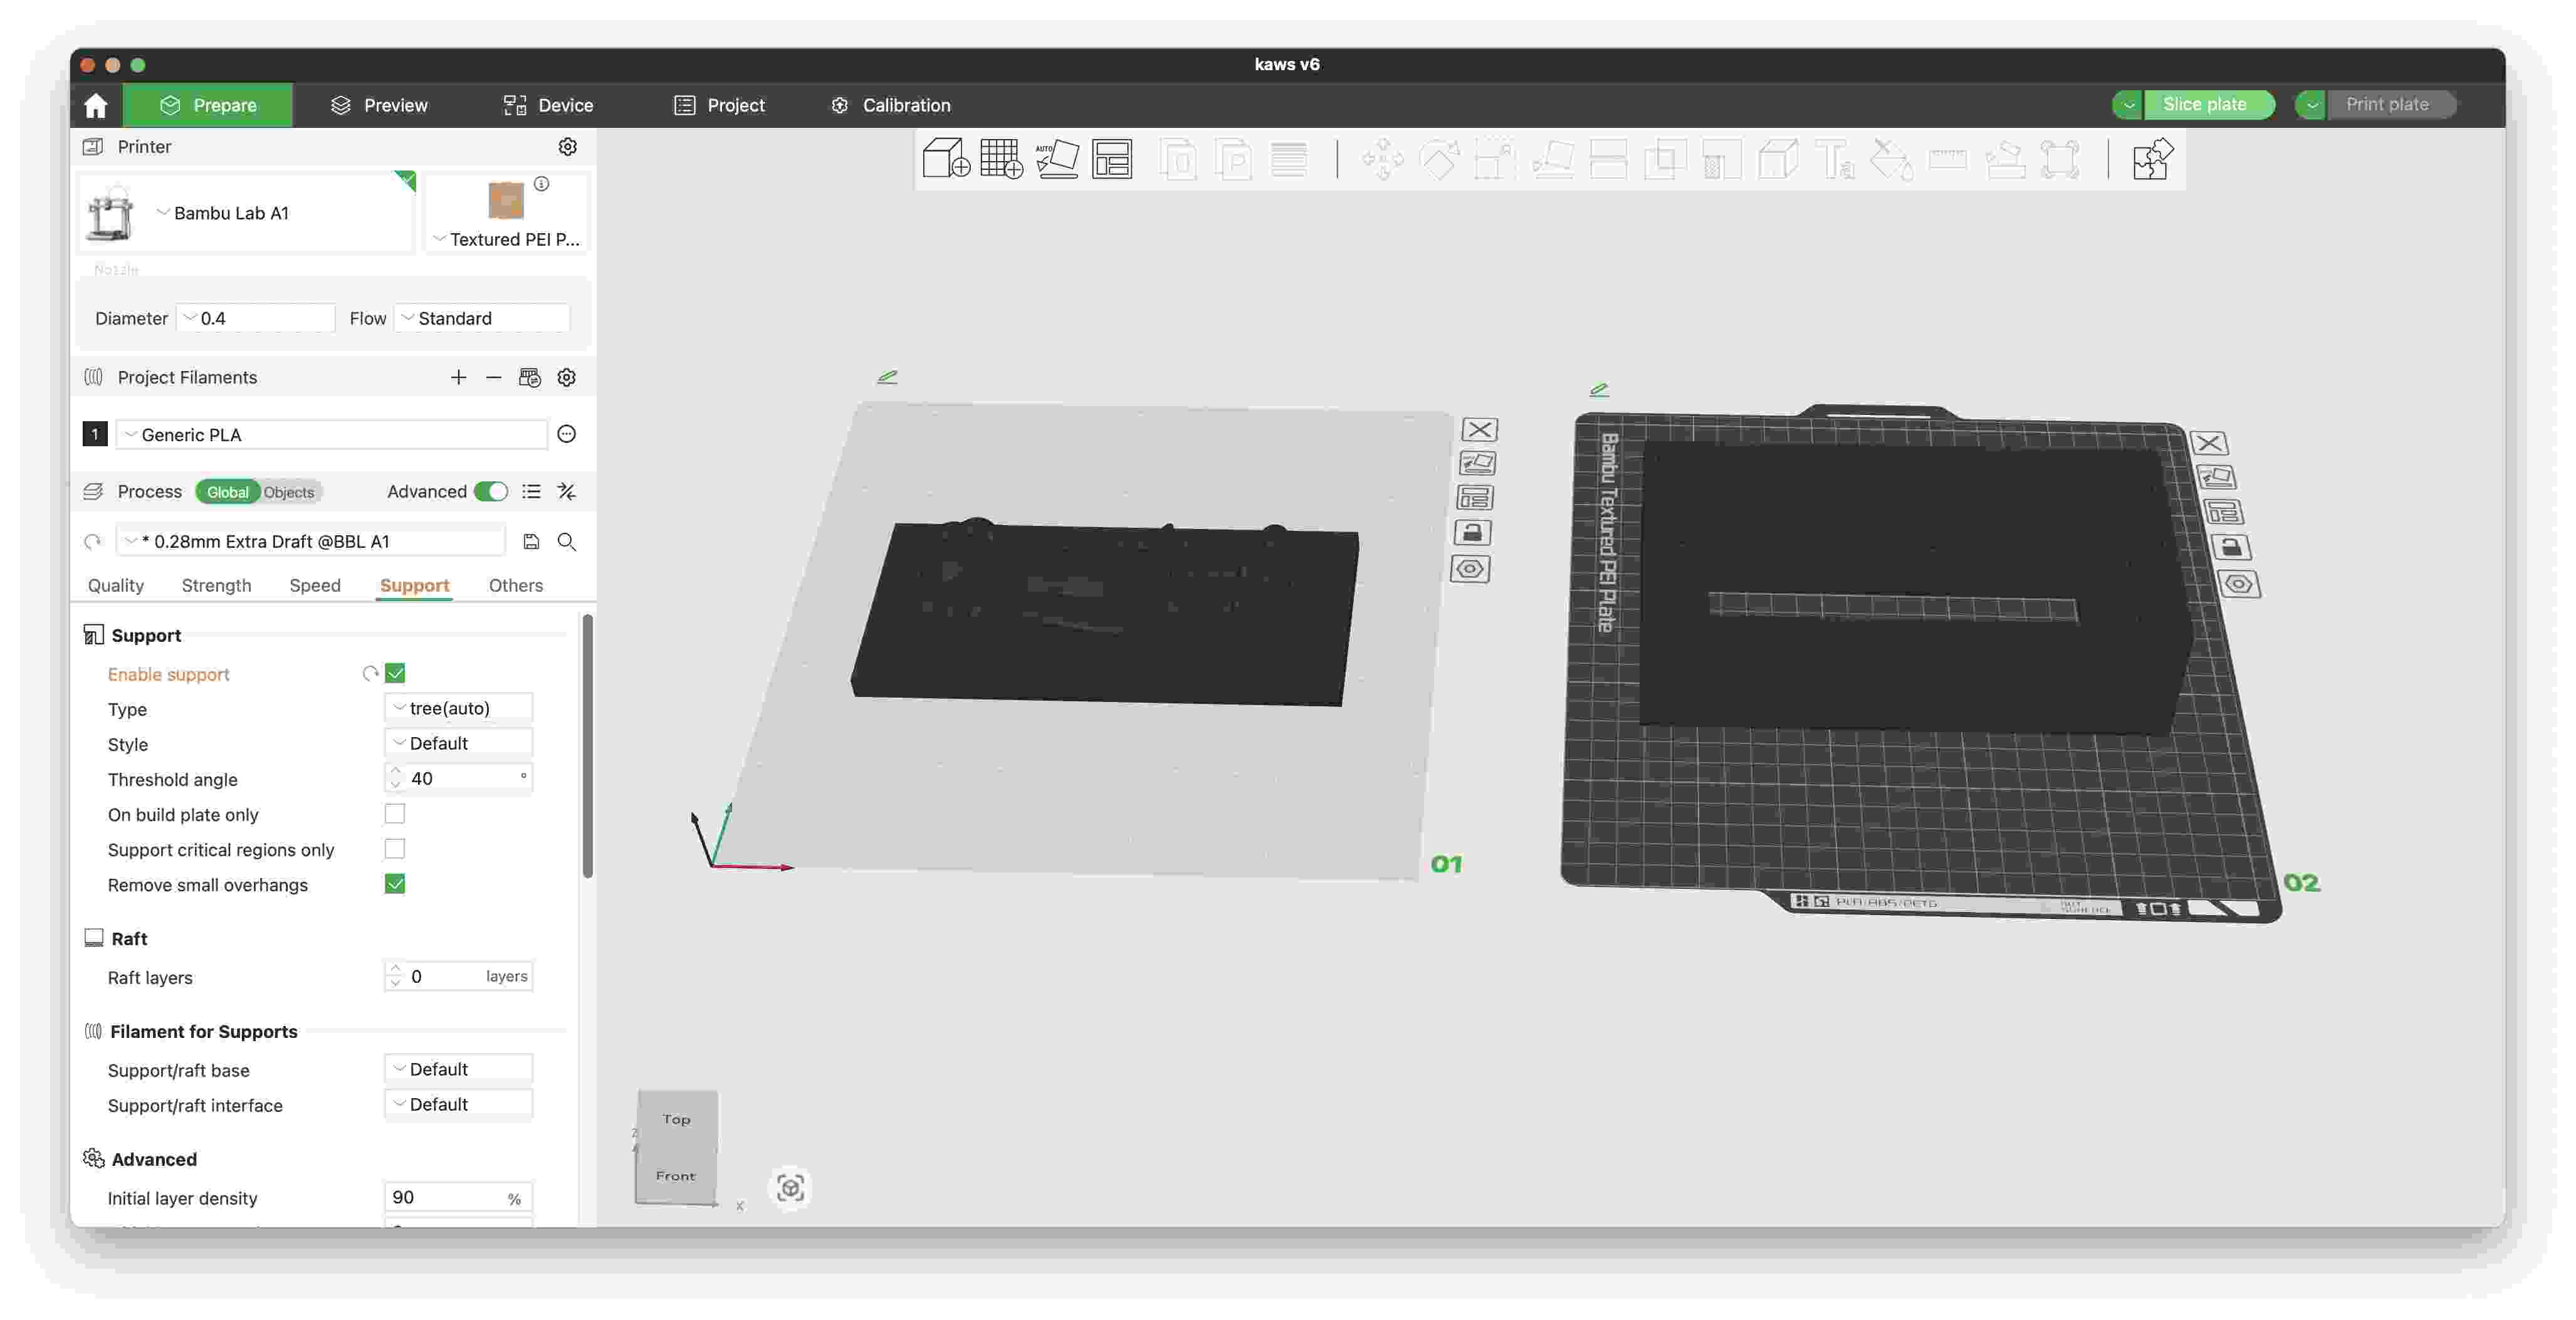Viewport: 2576px width, 1320px height.
Task: Switch to the Project tab
Action: coord(719,105)
